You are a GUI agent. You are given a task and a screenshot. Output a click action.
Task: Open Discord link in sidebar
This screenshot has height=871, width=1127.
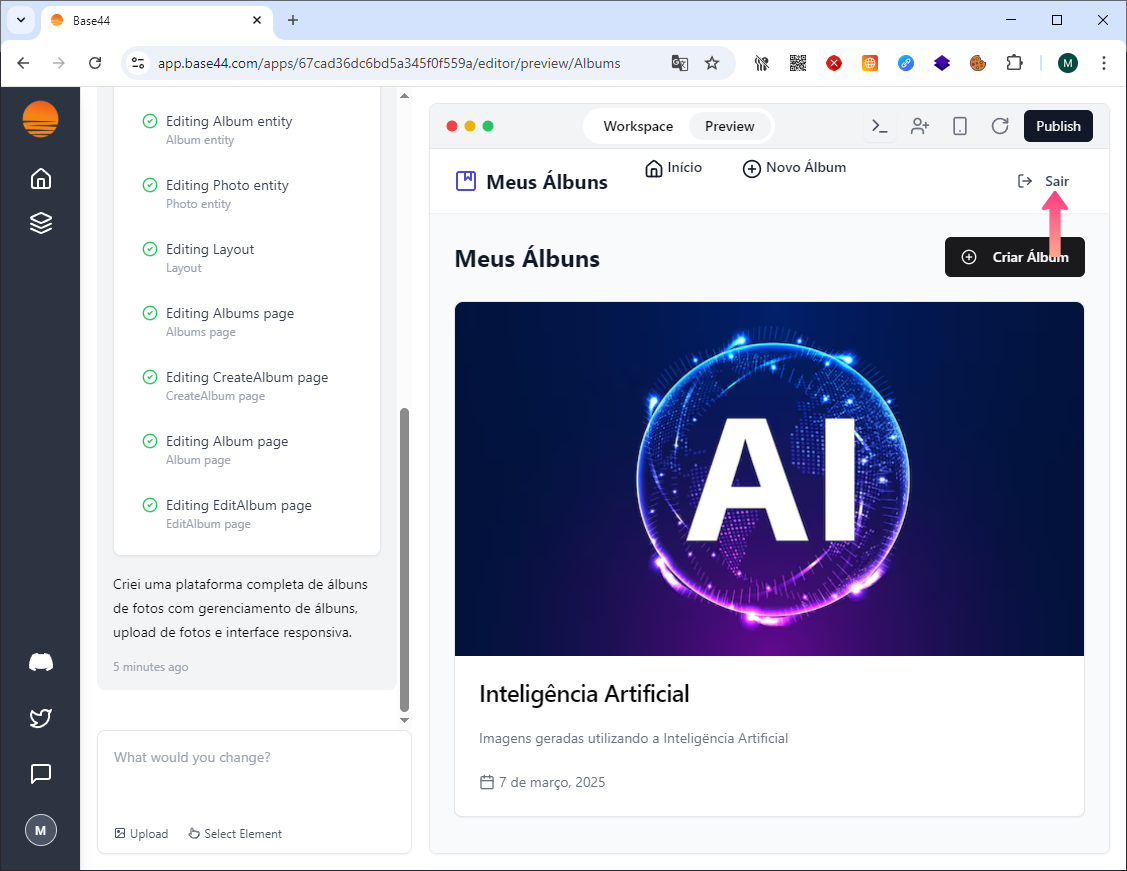[x=41, y=662]
